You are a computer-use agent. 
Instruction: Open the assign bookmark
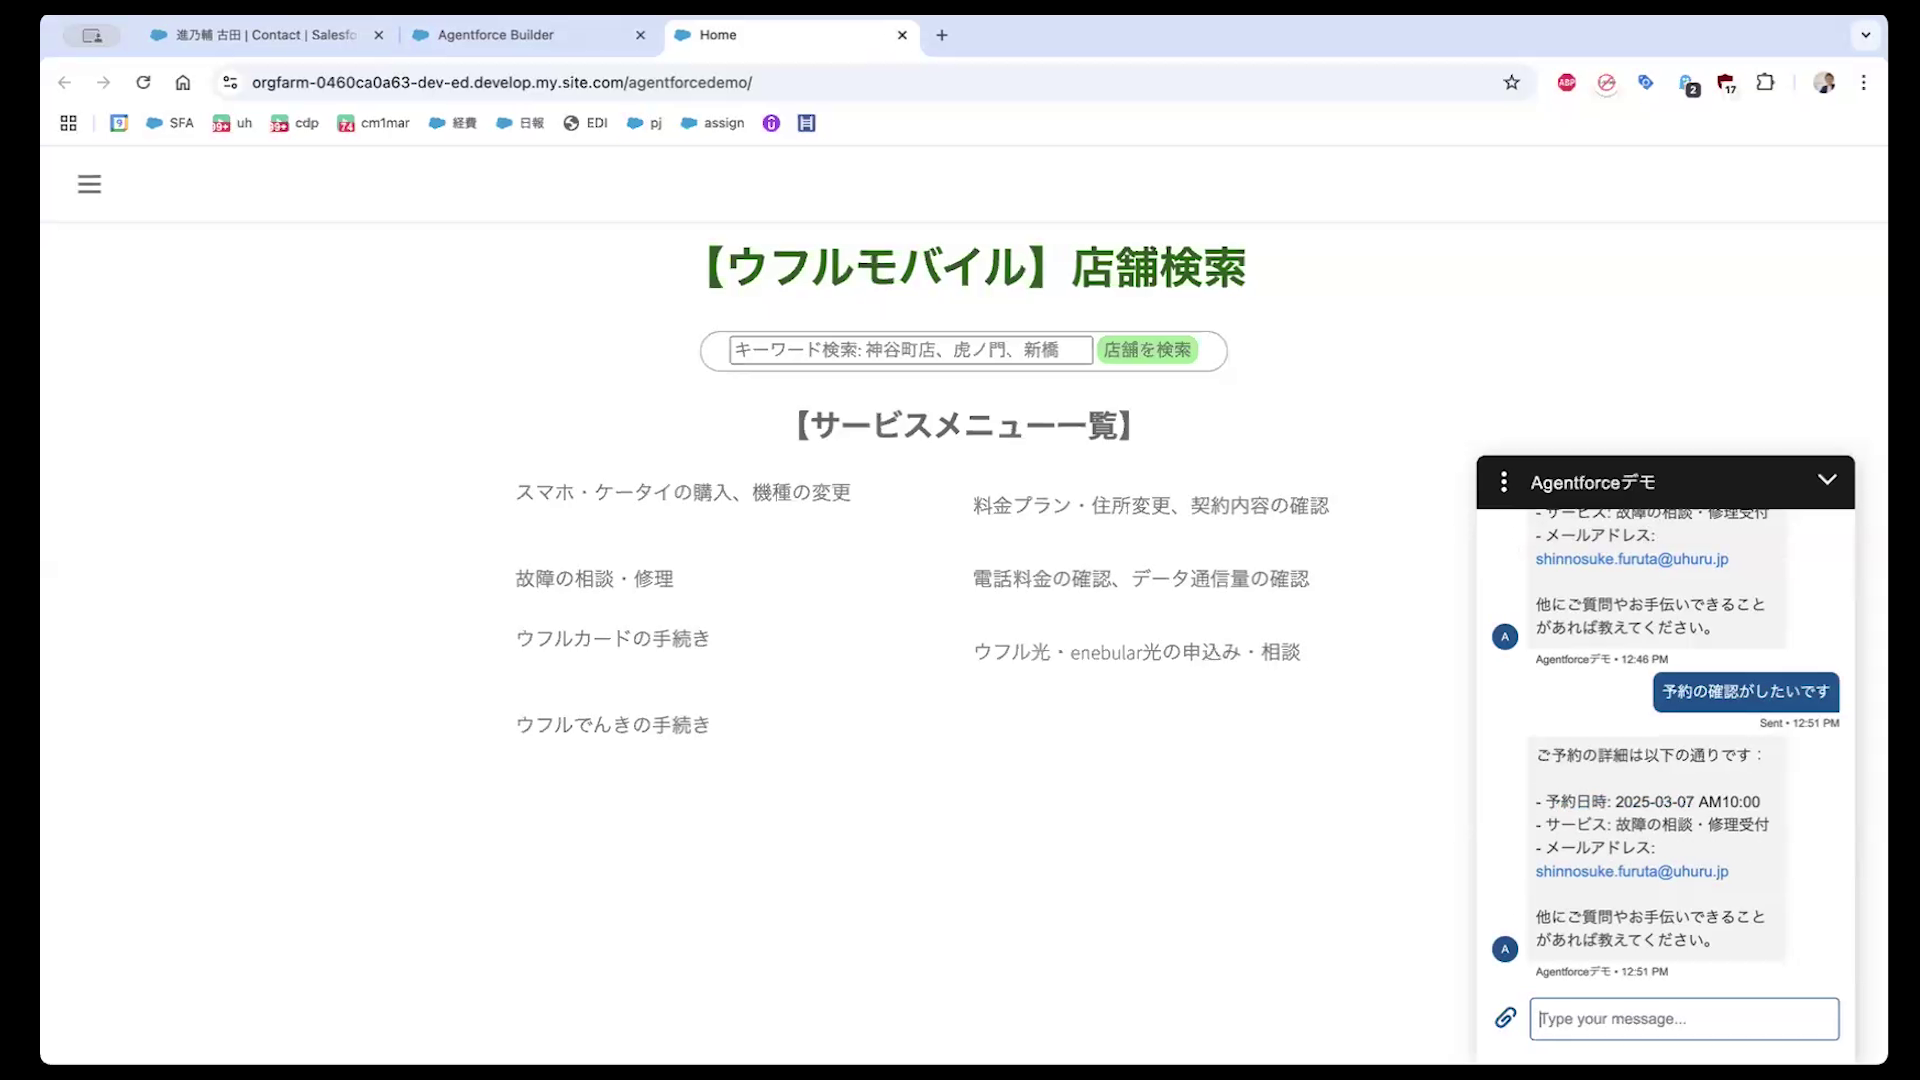(712, 123)
